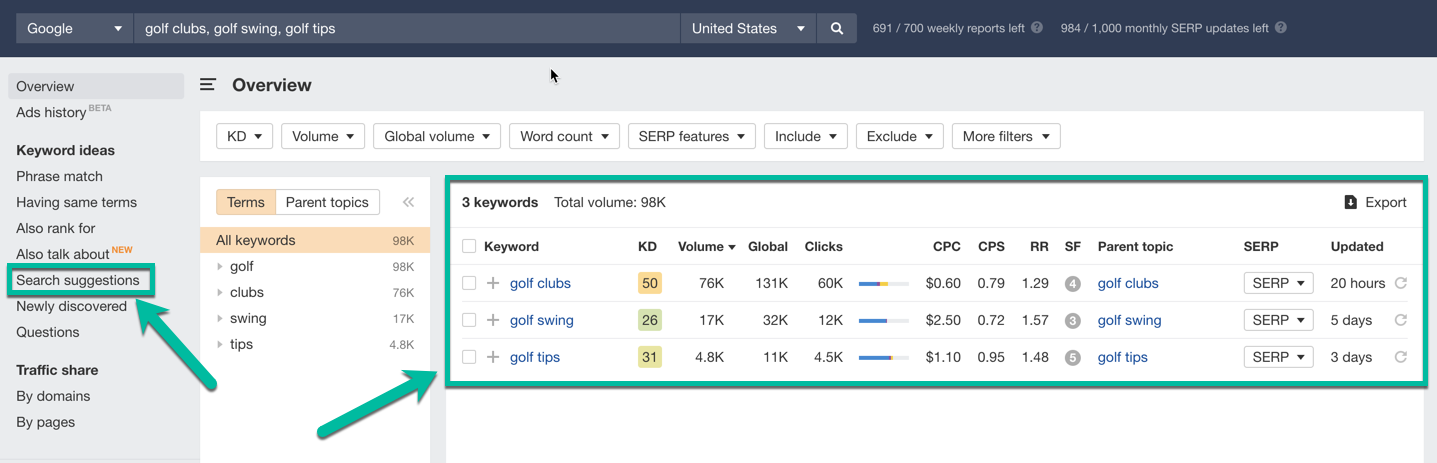
Task: Click help icon beside weekly reports left
Action: [1037, 28]
